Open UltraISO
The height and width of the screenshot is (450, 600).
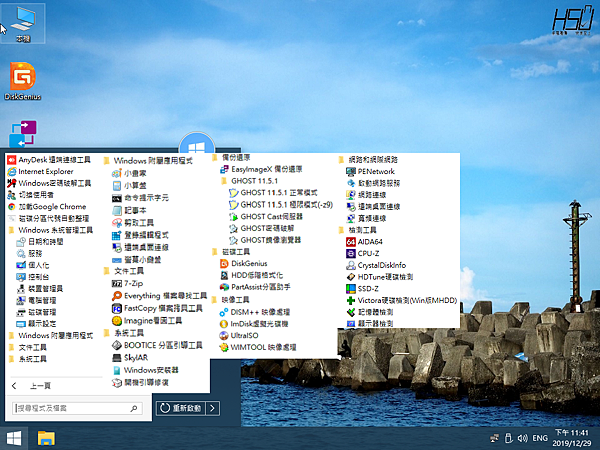point(239,336)
